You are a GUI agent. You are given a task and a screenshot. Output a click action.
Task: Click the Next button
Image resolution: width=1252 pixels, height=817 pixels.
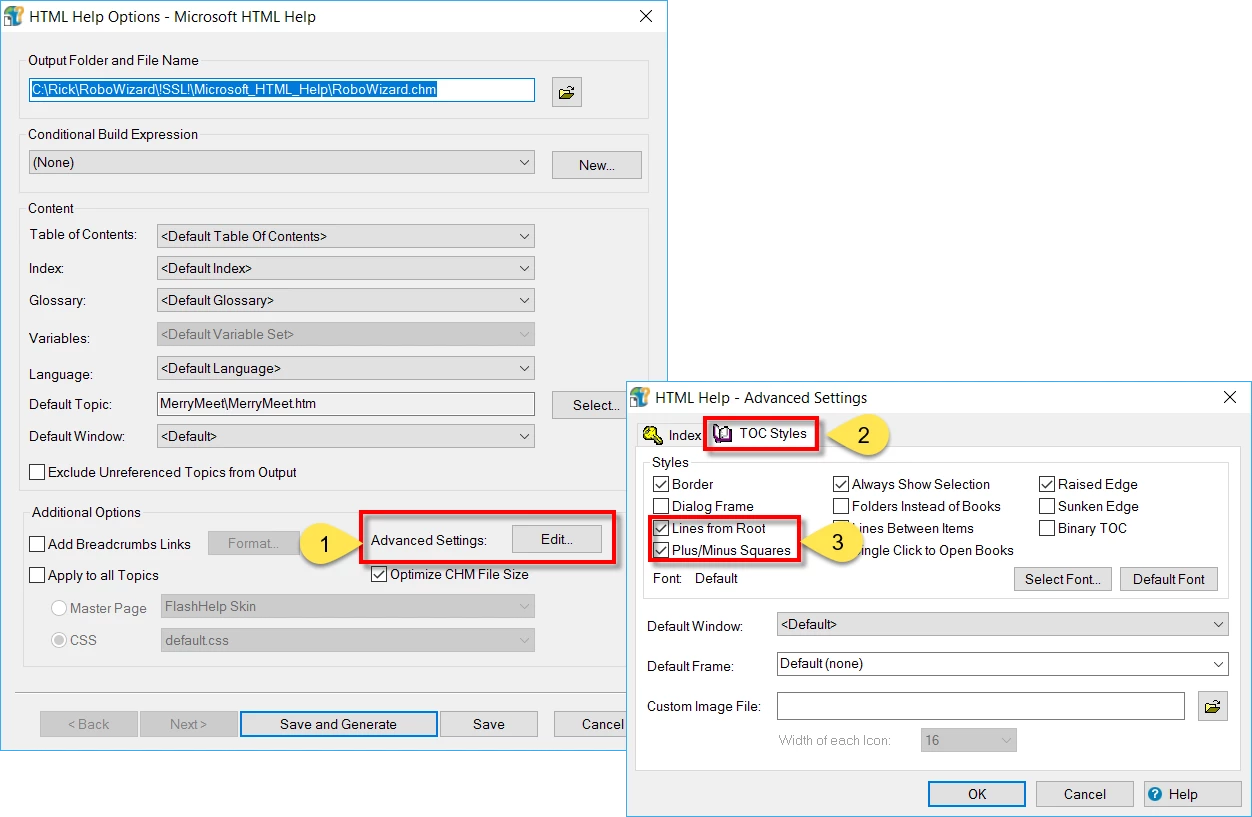coord(188,724)
